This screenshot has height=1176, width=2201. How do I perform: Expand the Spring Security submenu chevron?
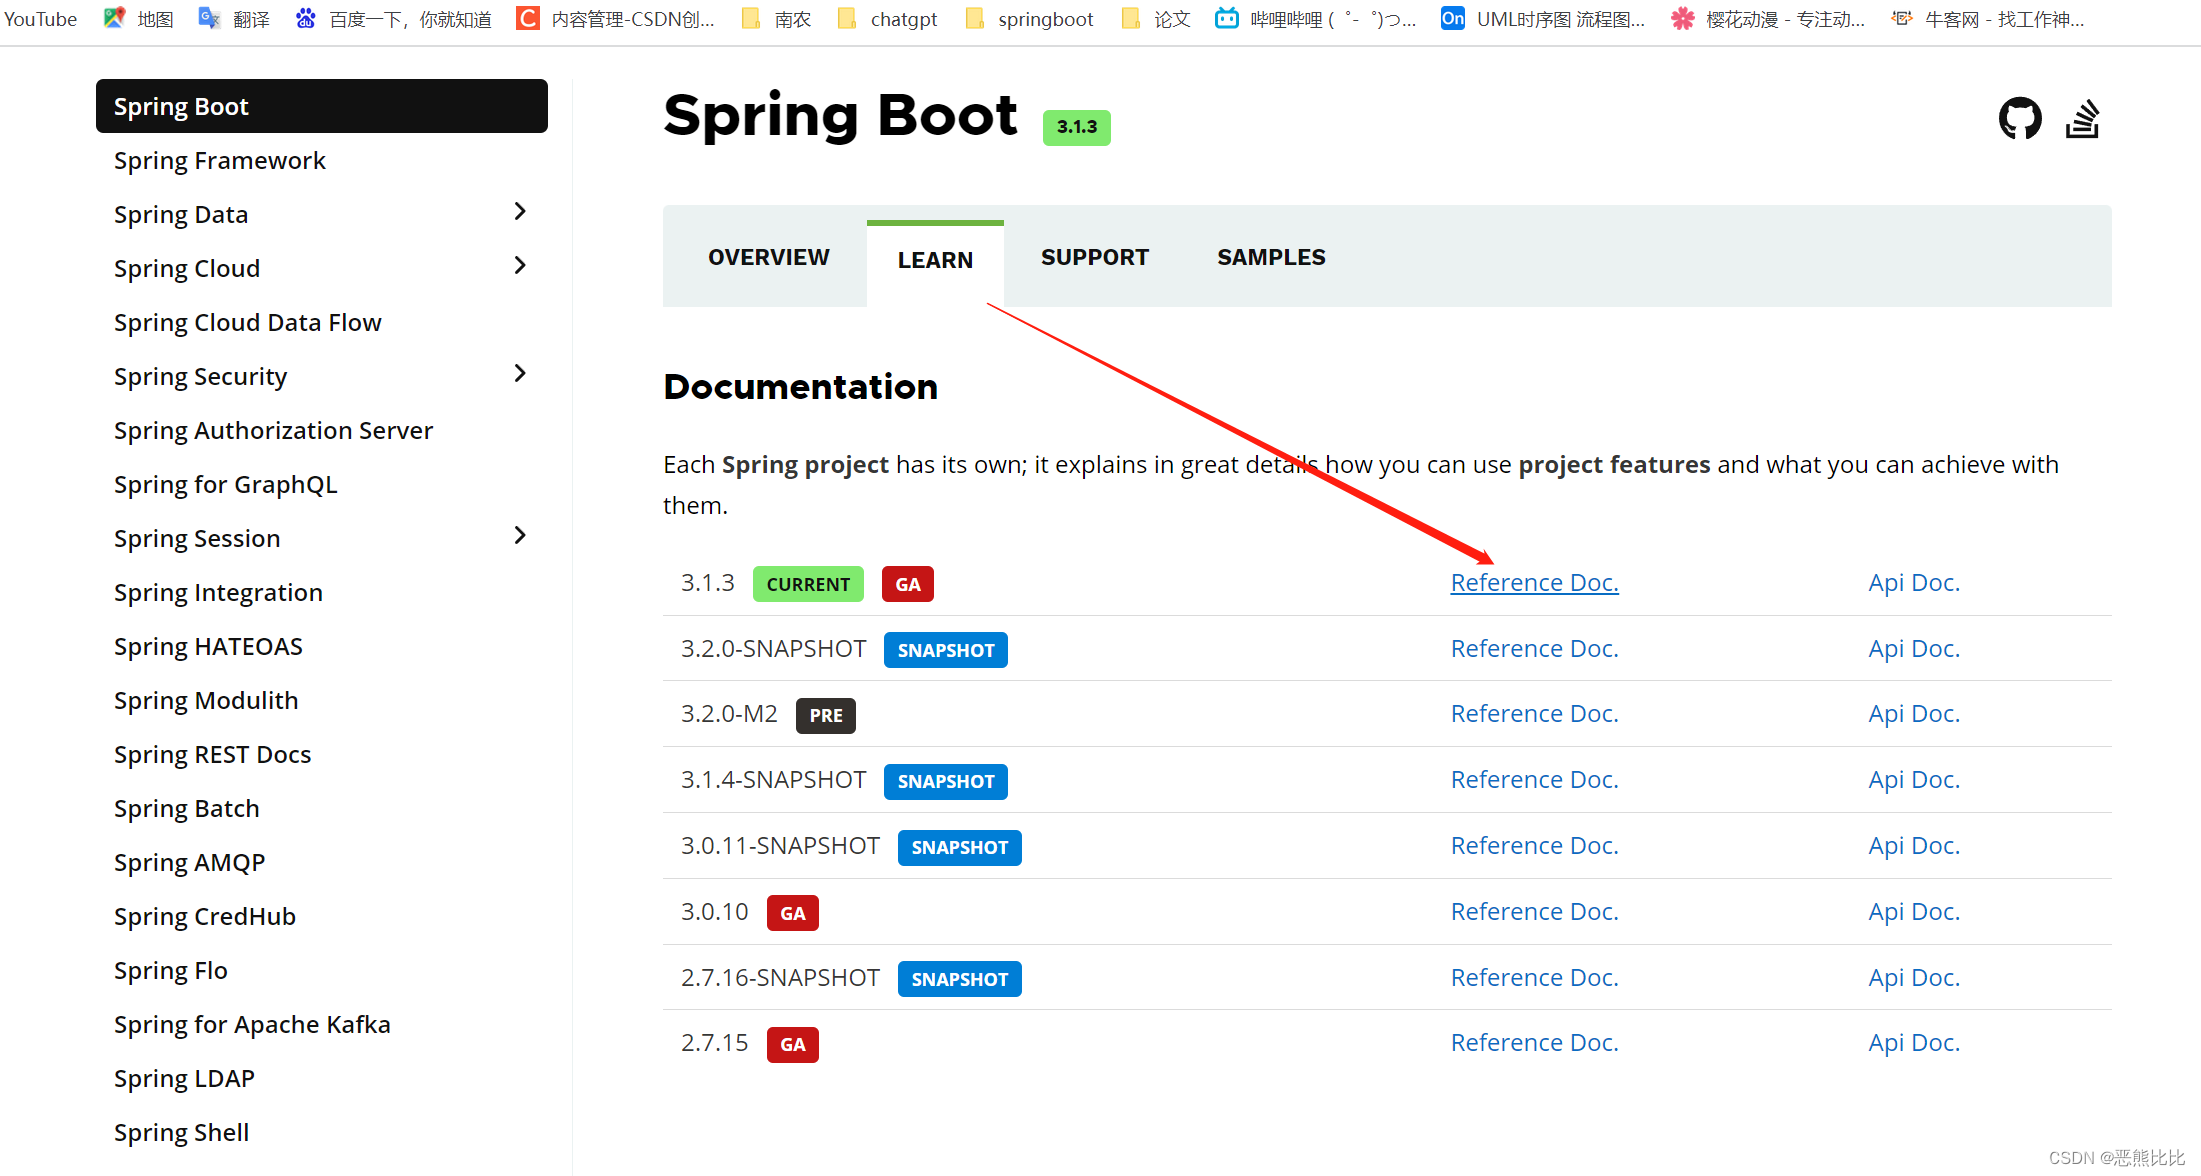click(519, 374)
